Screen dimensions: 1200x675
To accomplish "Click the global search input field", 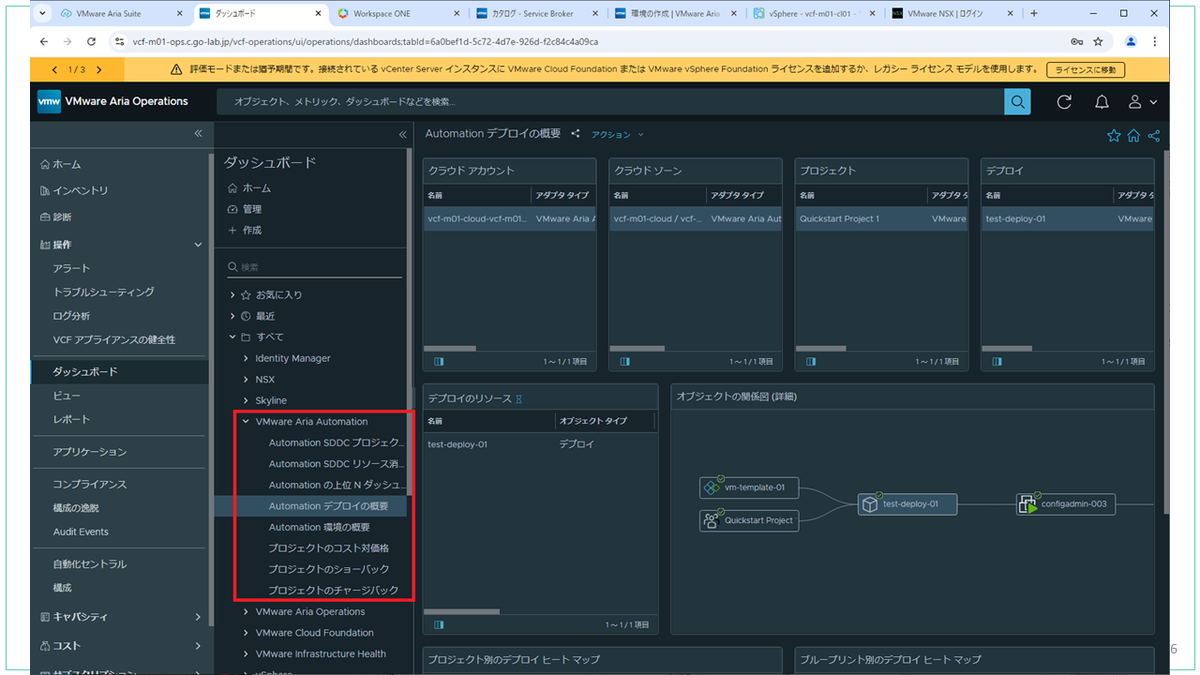I will (610, 101).
